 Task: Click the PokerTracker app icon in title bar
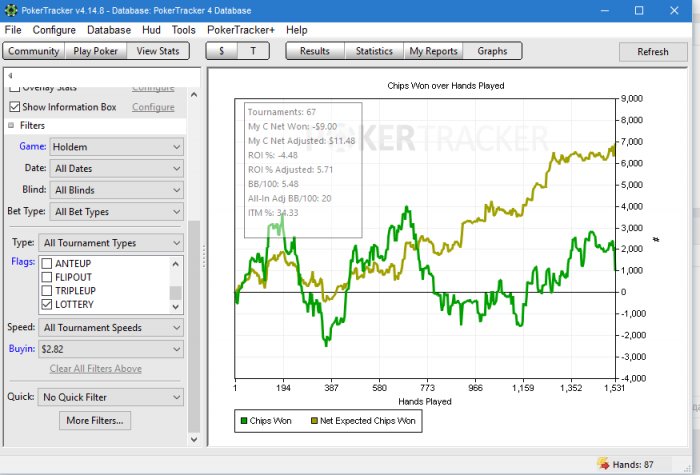point(11,10)
